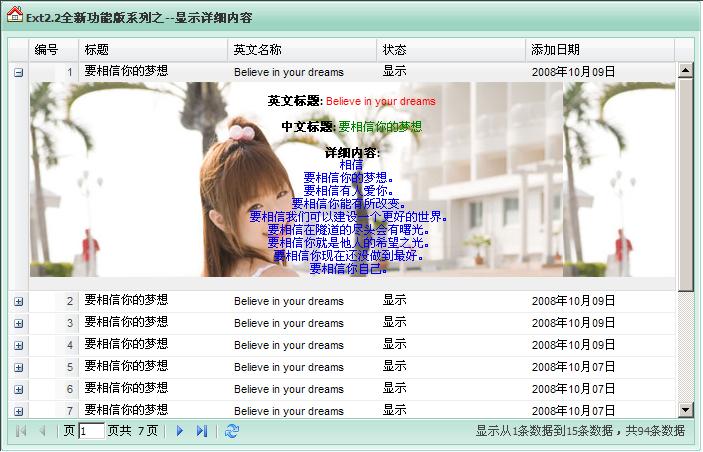
Task: Focus the page number input field
Action: click(91, 431)
